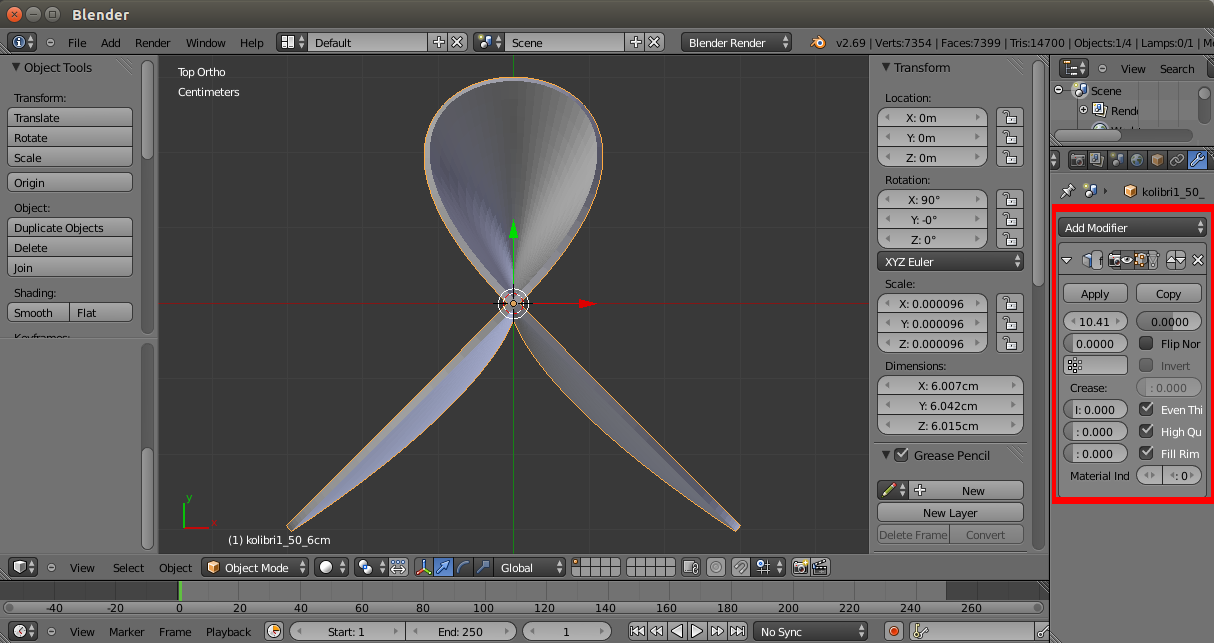Open the Render properties camera tab
The image size is (1214, 643).
pyautogui.click(x=1078, y=160)
